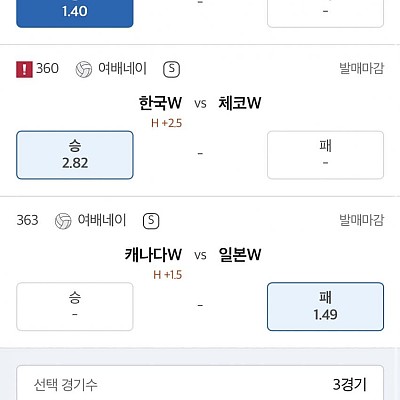
Task: Deselect the blue 1.40 odds button
Action: [75, 13]
